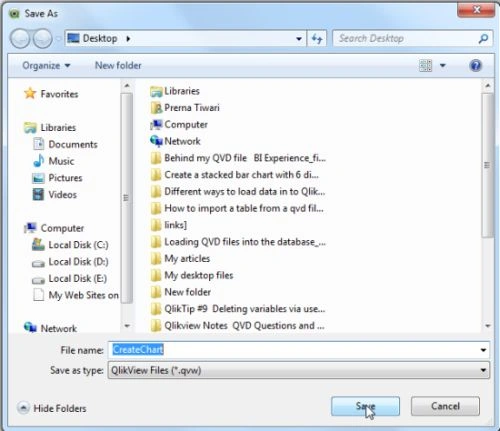The height and width of the screenshot is (431, 500).
Task: Select 'Loading QVD files into the database' folder
Action: [238, 242]
